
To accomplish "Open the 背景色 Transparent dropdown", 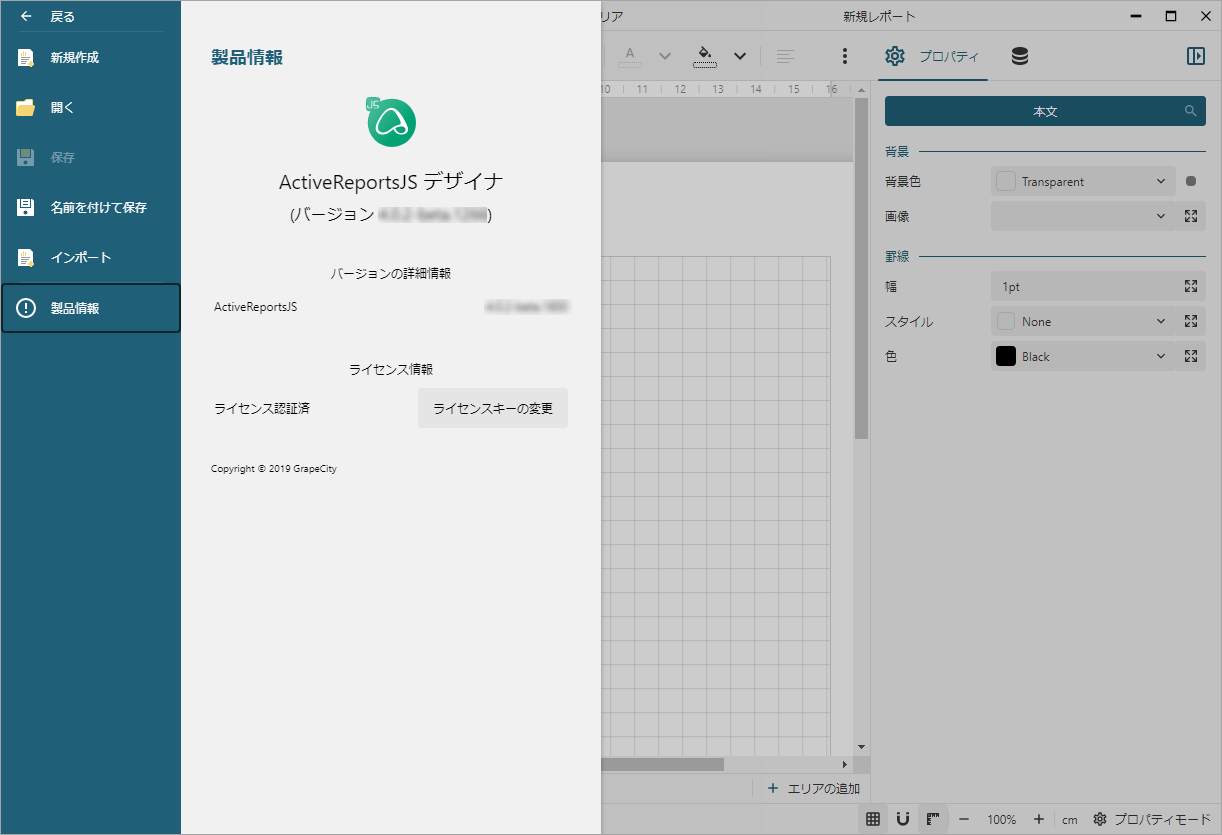I will click(1083, 181).
